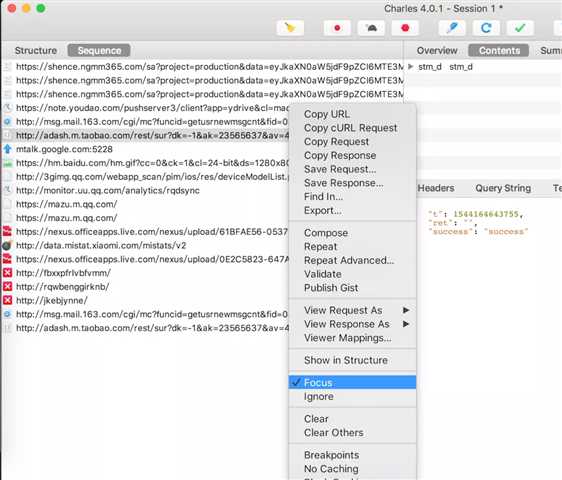Select the note.youdao.com pushserver3 row
Image resolution: width=562 pixels, height=480 pixels.
point(145,108)
